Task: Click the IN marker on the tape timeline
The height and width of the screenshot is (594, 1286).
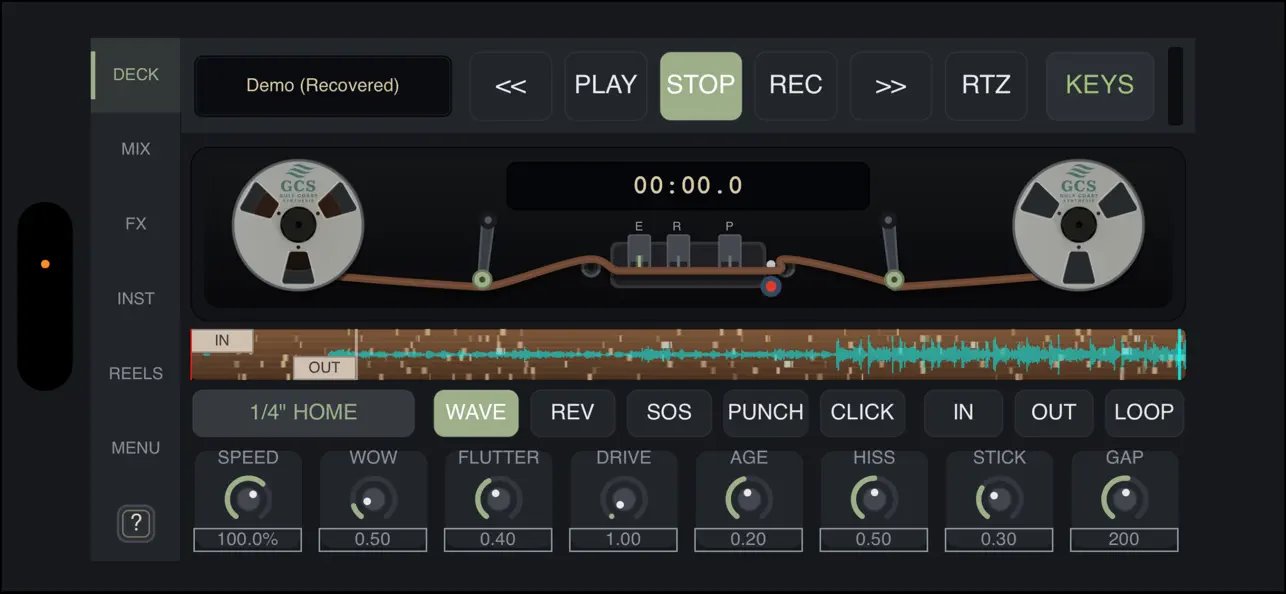Action: (222, 341)
